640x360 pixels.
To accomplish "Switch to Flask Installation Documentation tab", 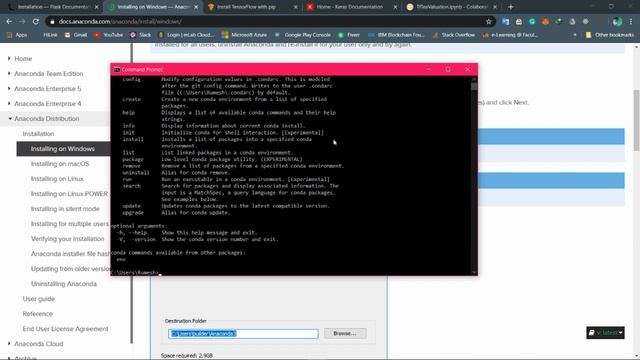I will [53, 7].
